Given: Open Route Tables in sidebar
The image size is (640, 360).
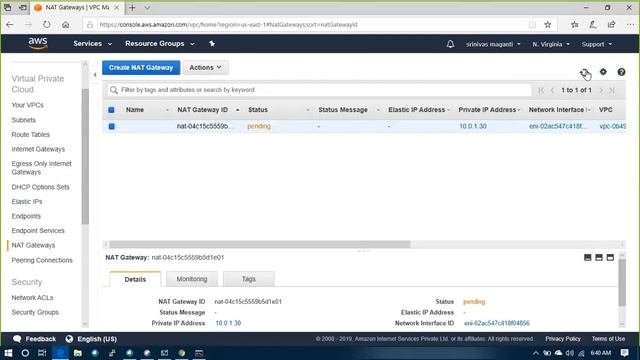Looking at the screenshot, I should [x=31, y=134].
